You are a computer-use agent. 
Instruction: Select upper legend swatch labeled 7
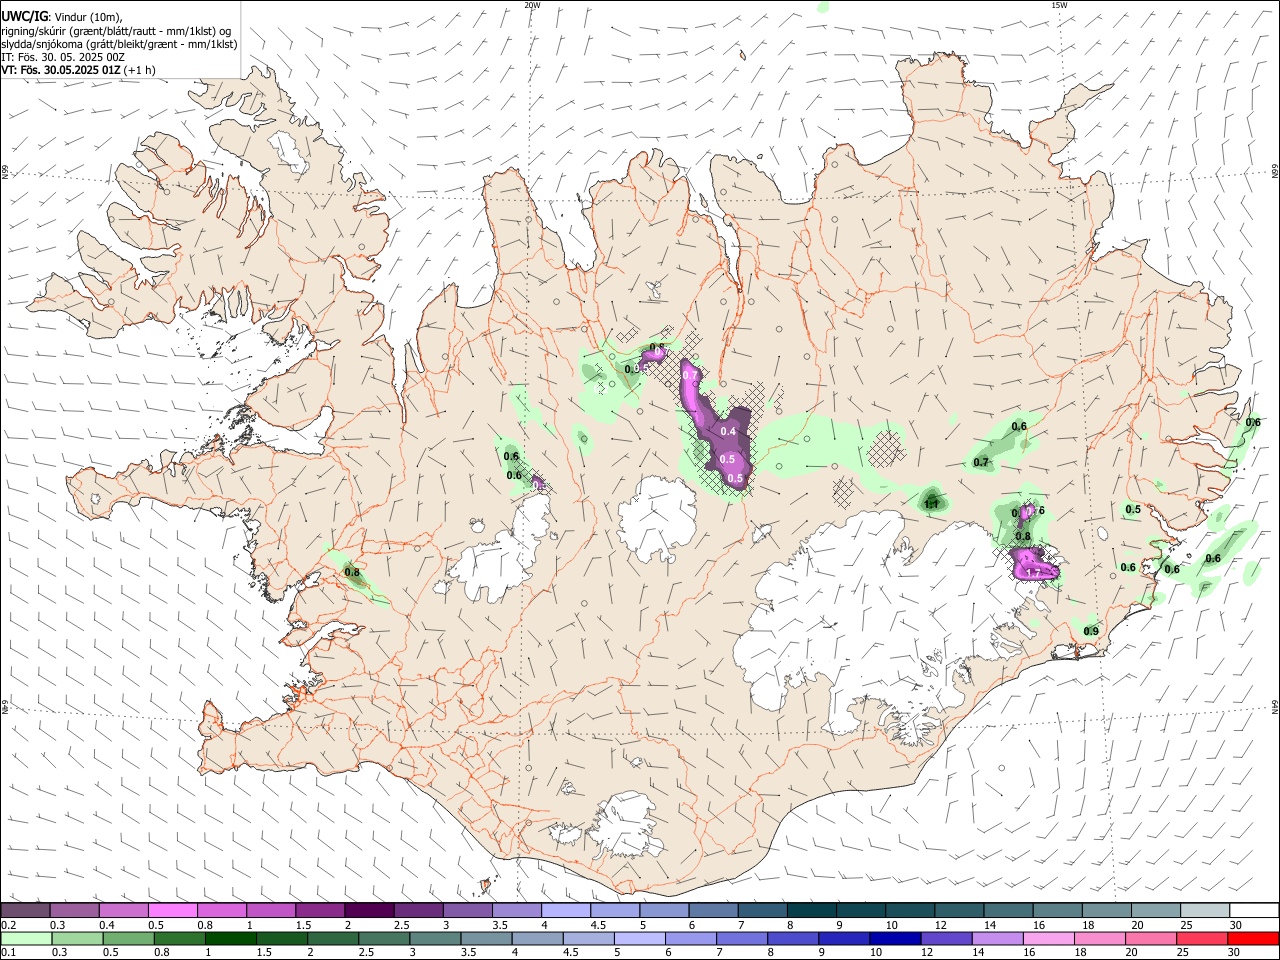[762, 910]
